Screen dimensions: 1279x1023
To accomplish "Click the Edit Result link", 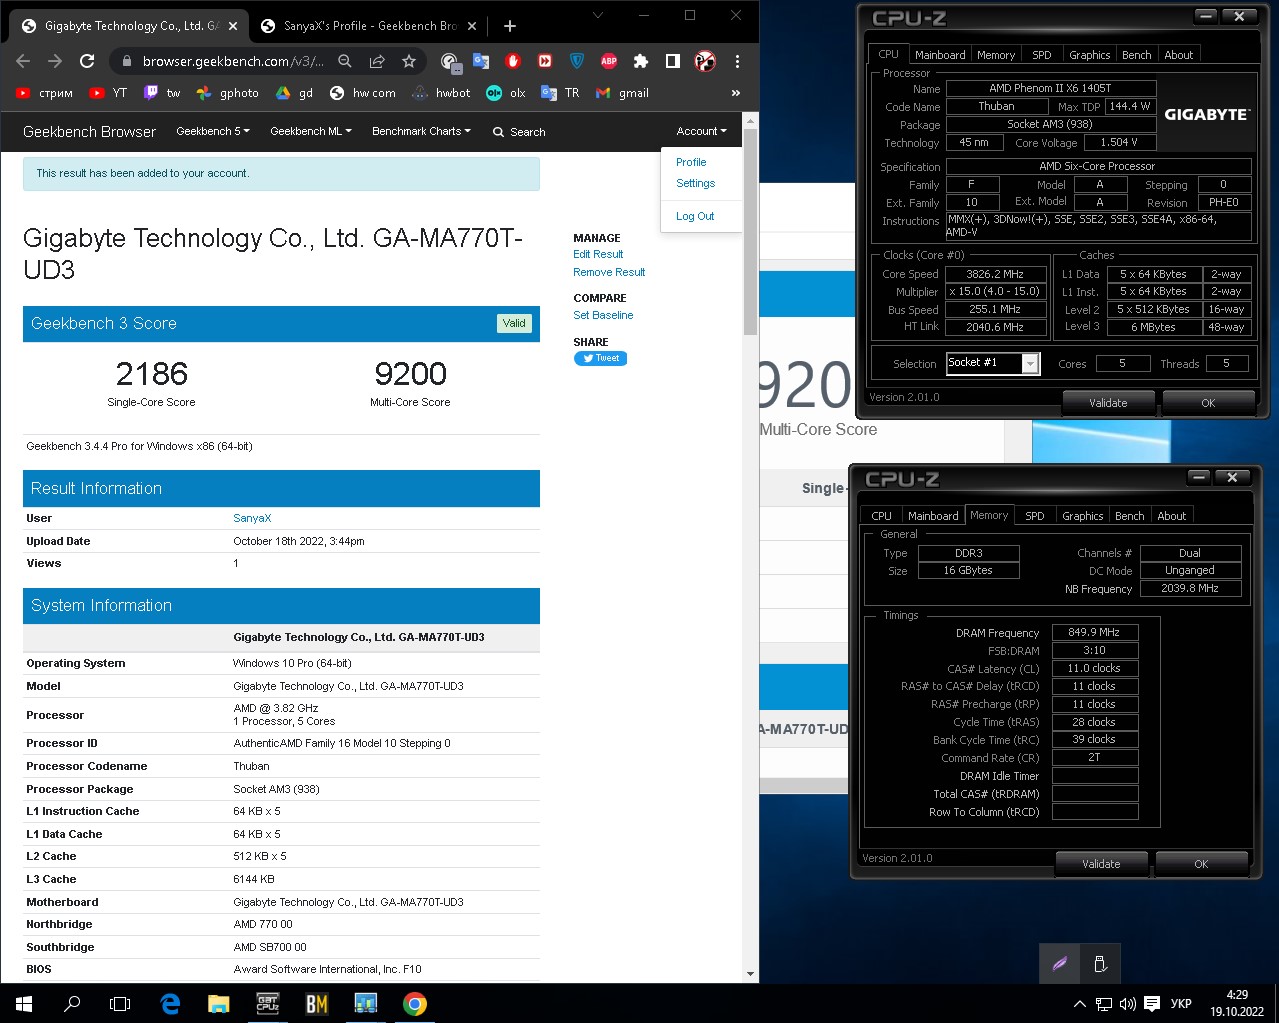I will pos(598,254).
